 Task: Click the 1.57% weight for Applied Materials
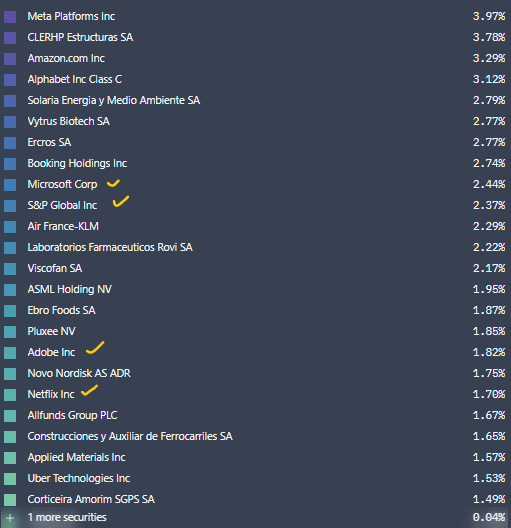point(489,457)
